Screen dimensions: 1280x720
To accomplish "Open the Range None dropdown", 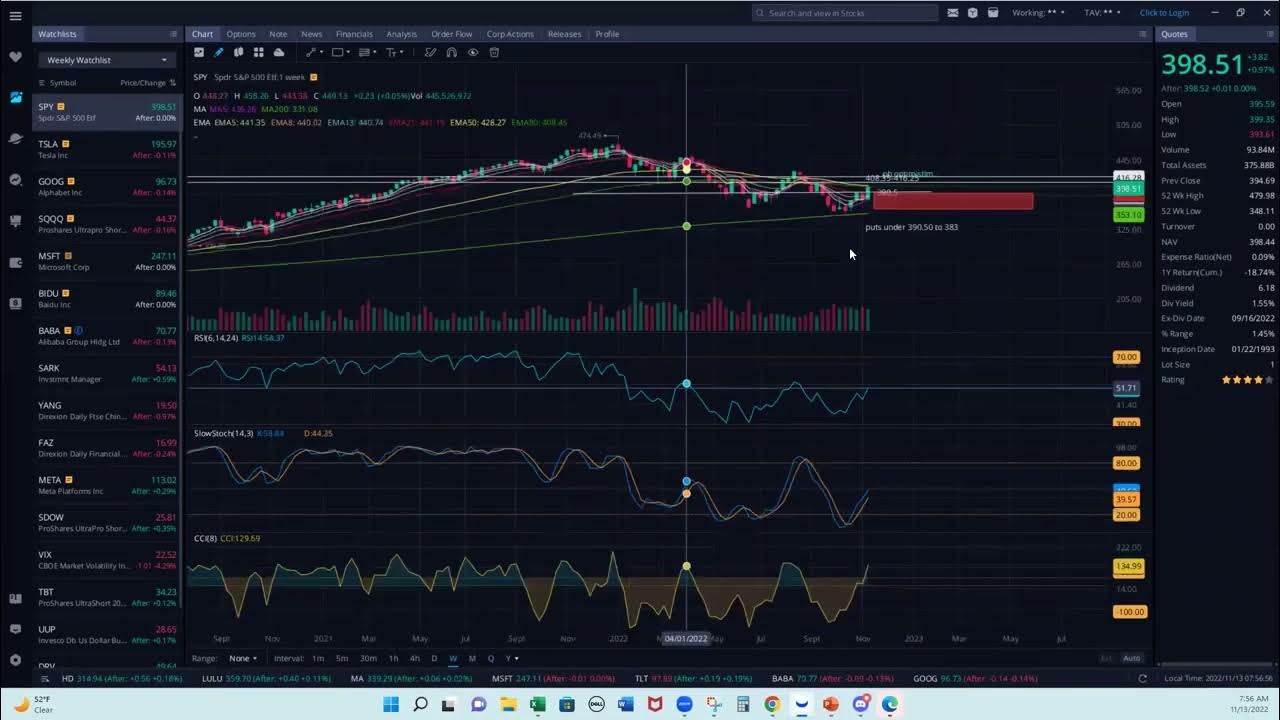I will point(243,658).
